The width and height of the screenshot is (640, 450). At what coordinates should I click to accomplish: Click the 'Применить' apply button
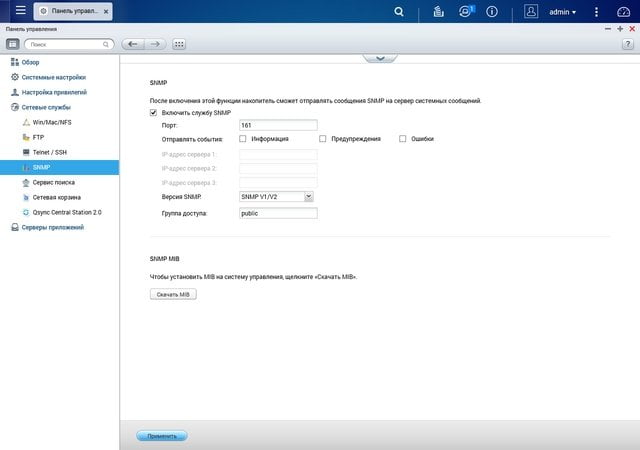[162, 436]
